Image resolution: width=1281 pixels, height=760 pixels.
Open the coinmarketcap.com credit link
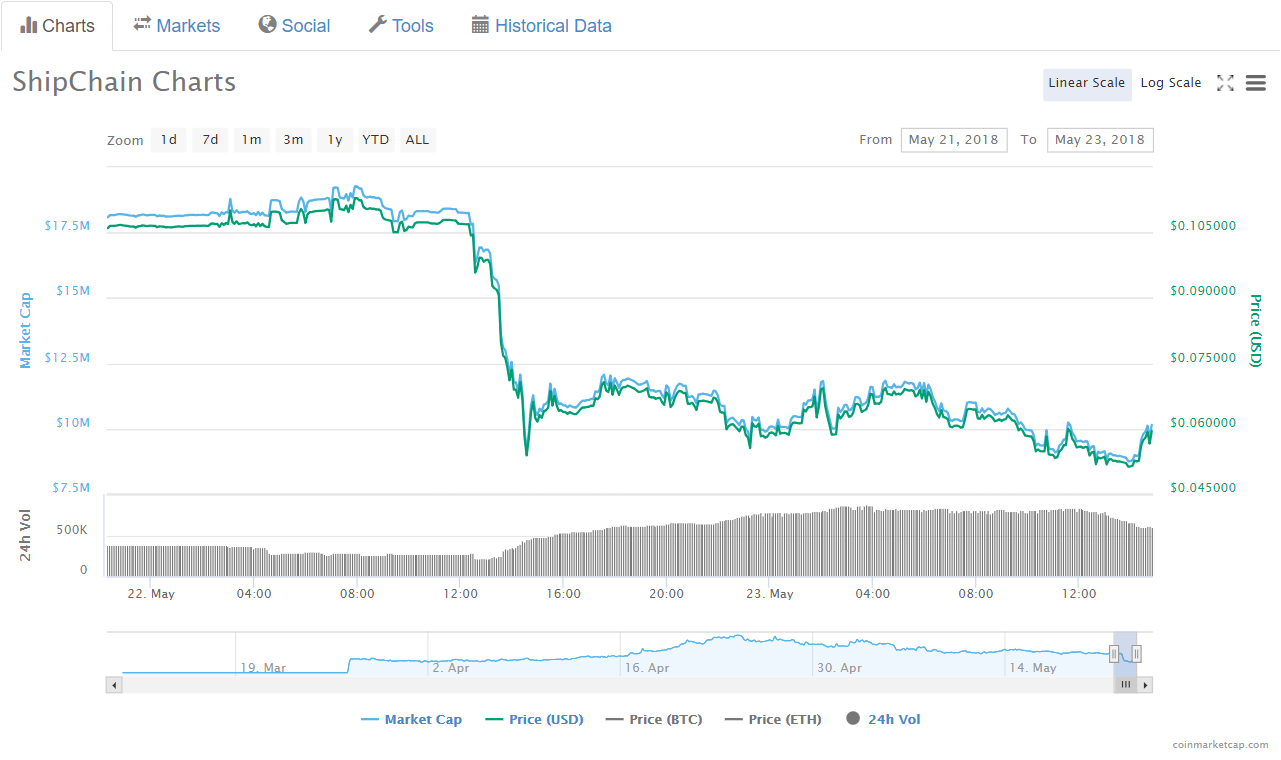[x=1220, y=745]
